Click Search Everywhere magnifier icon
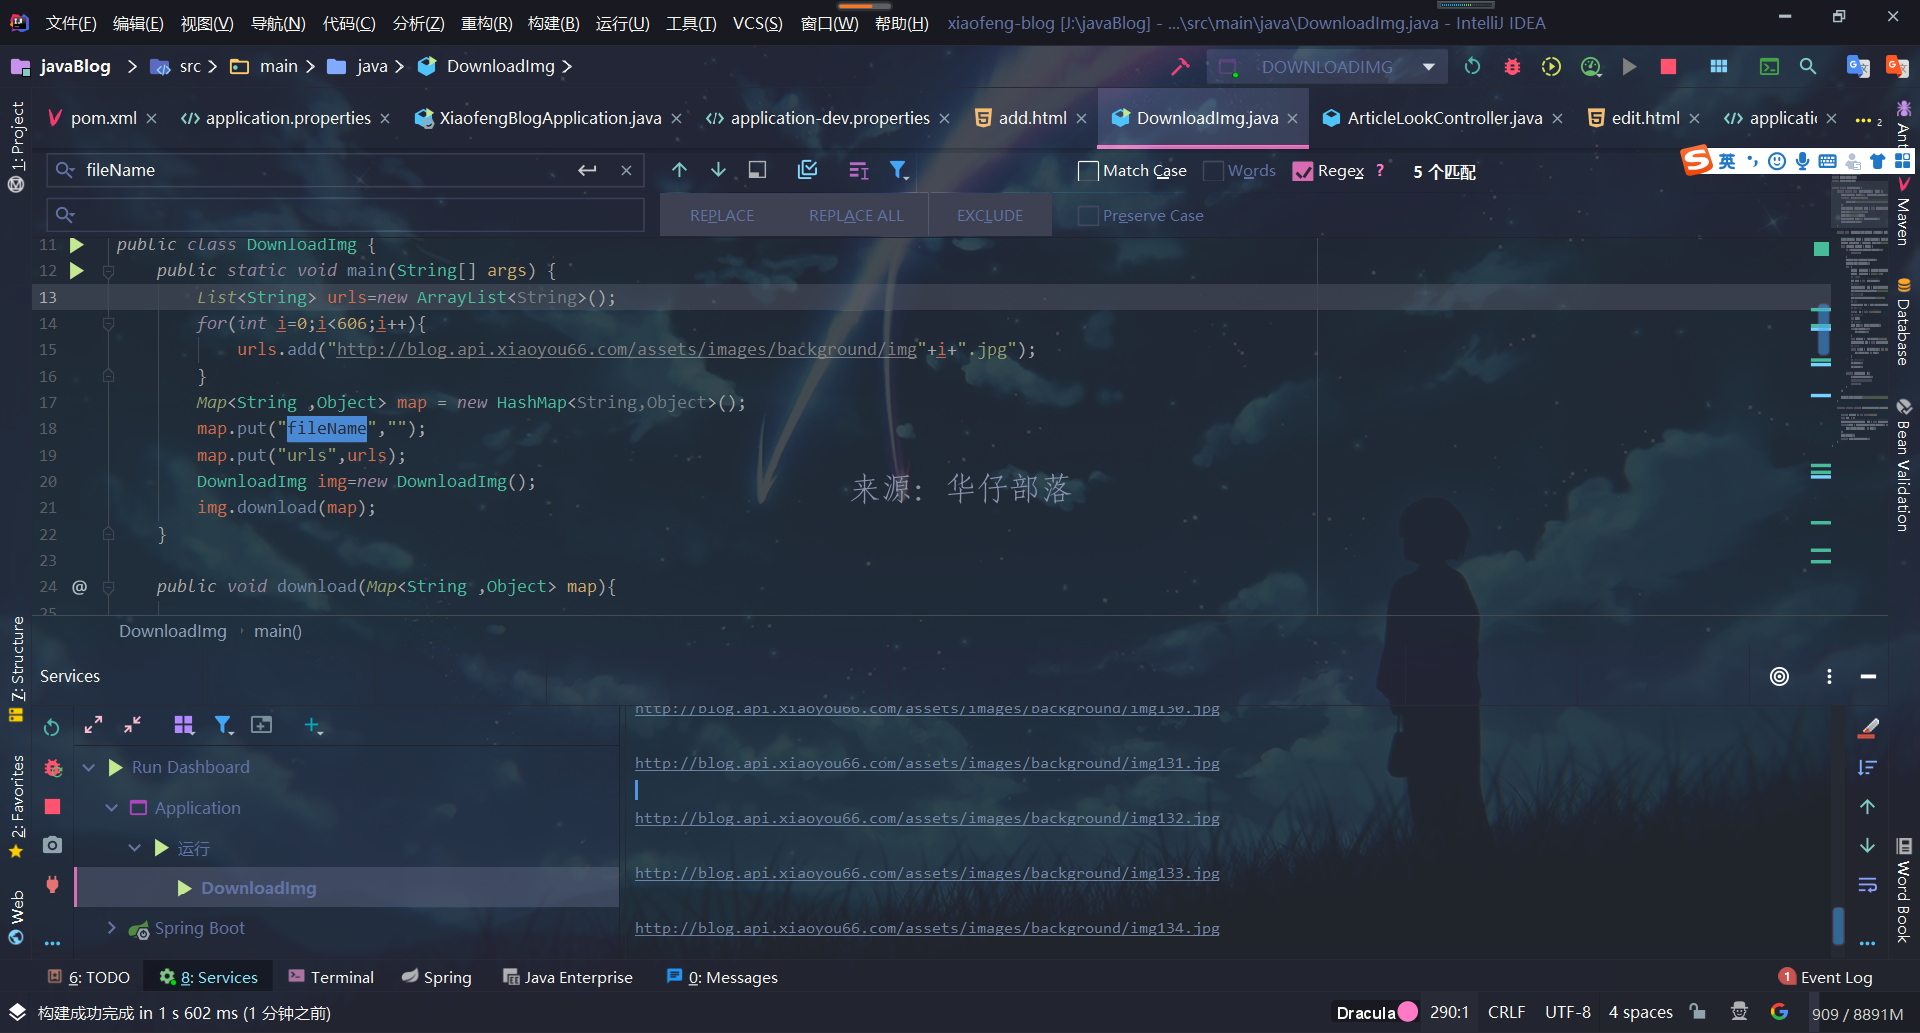The width and height of the screenshot is (1920, 1033). click(x=1807, y=67)
